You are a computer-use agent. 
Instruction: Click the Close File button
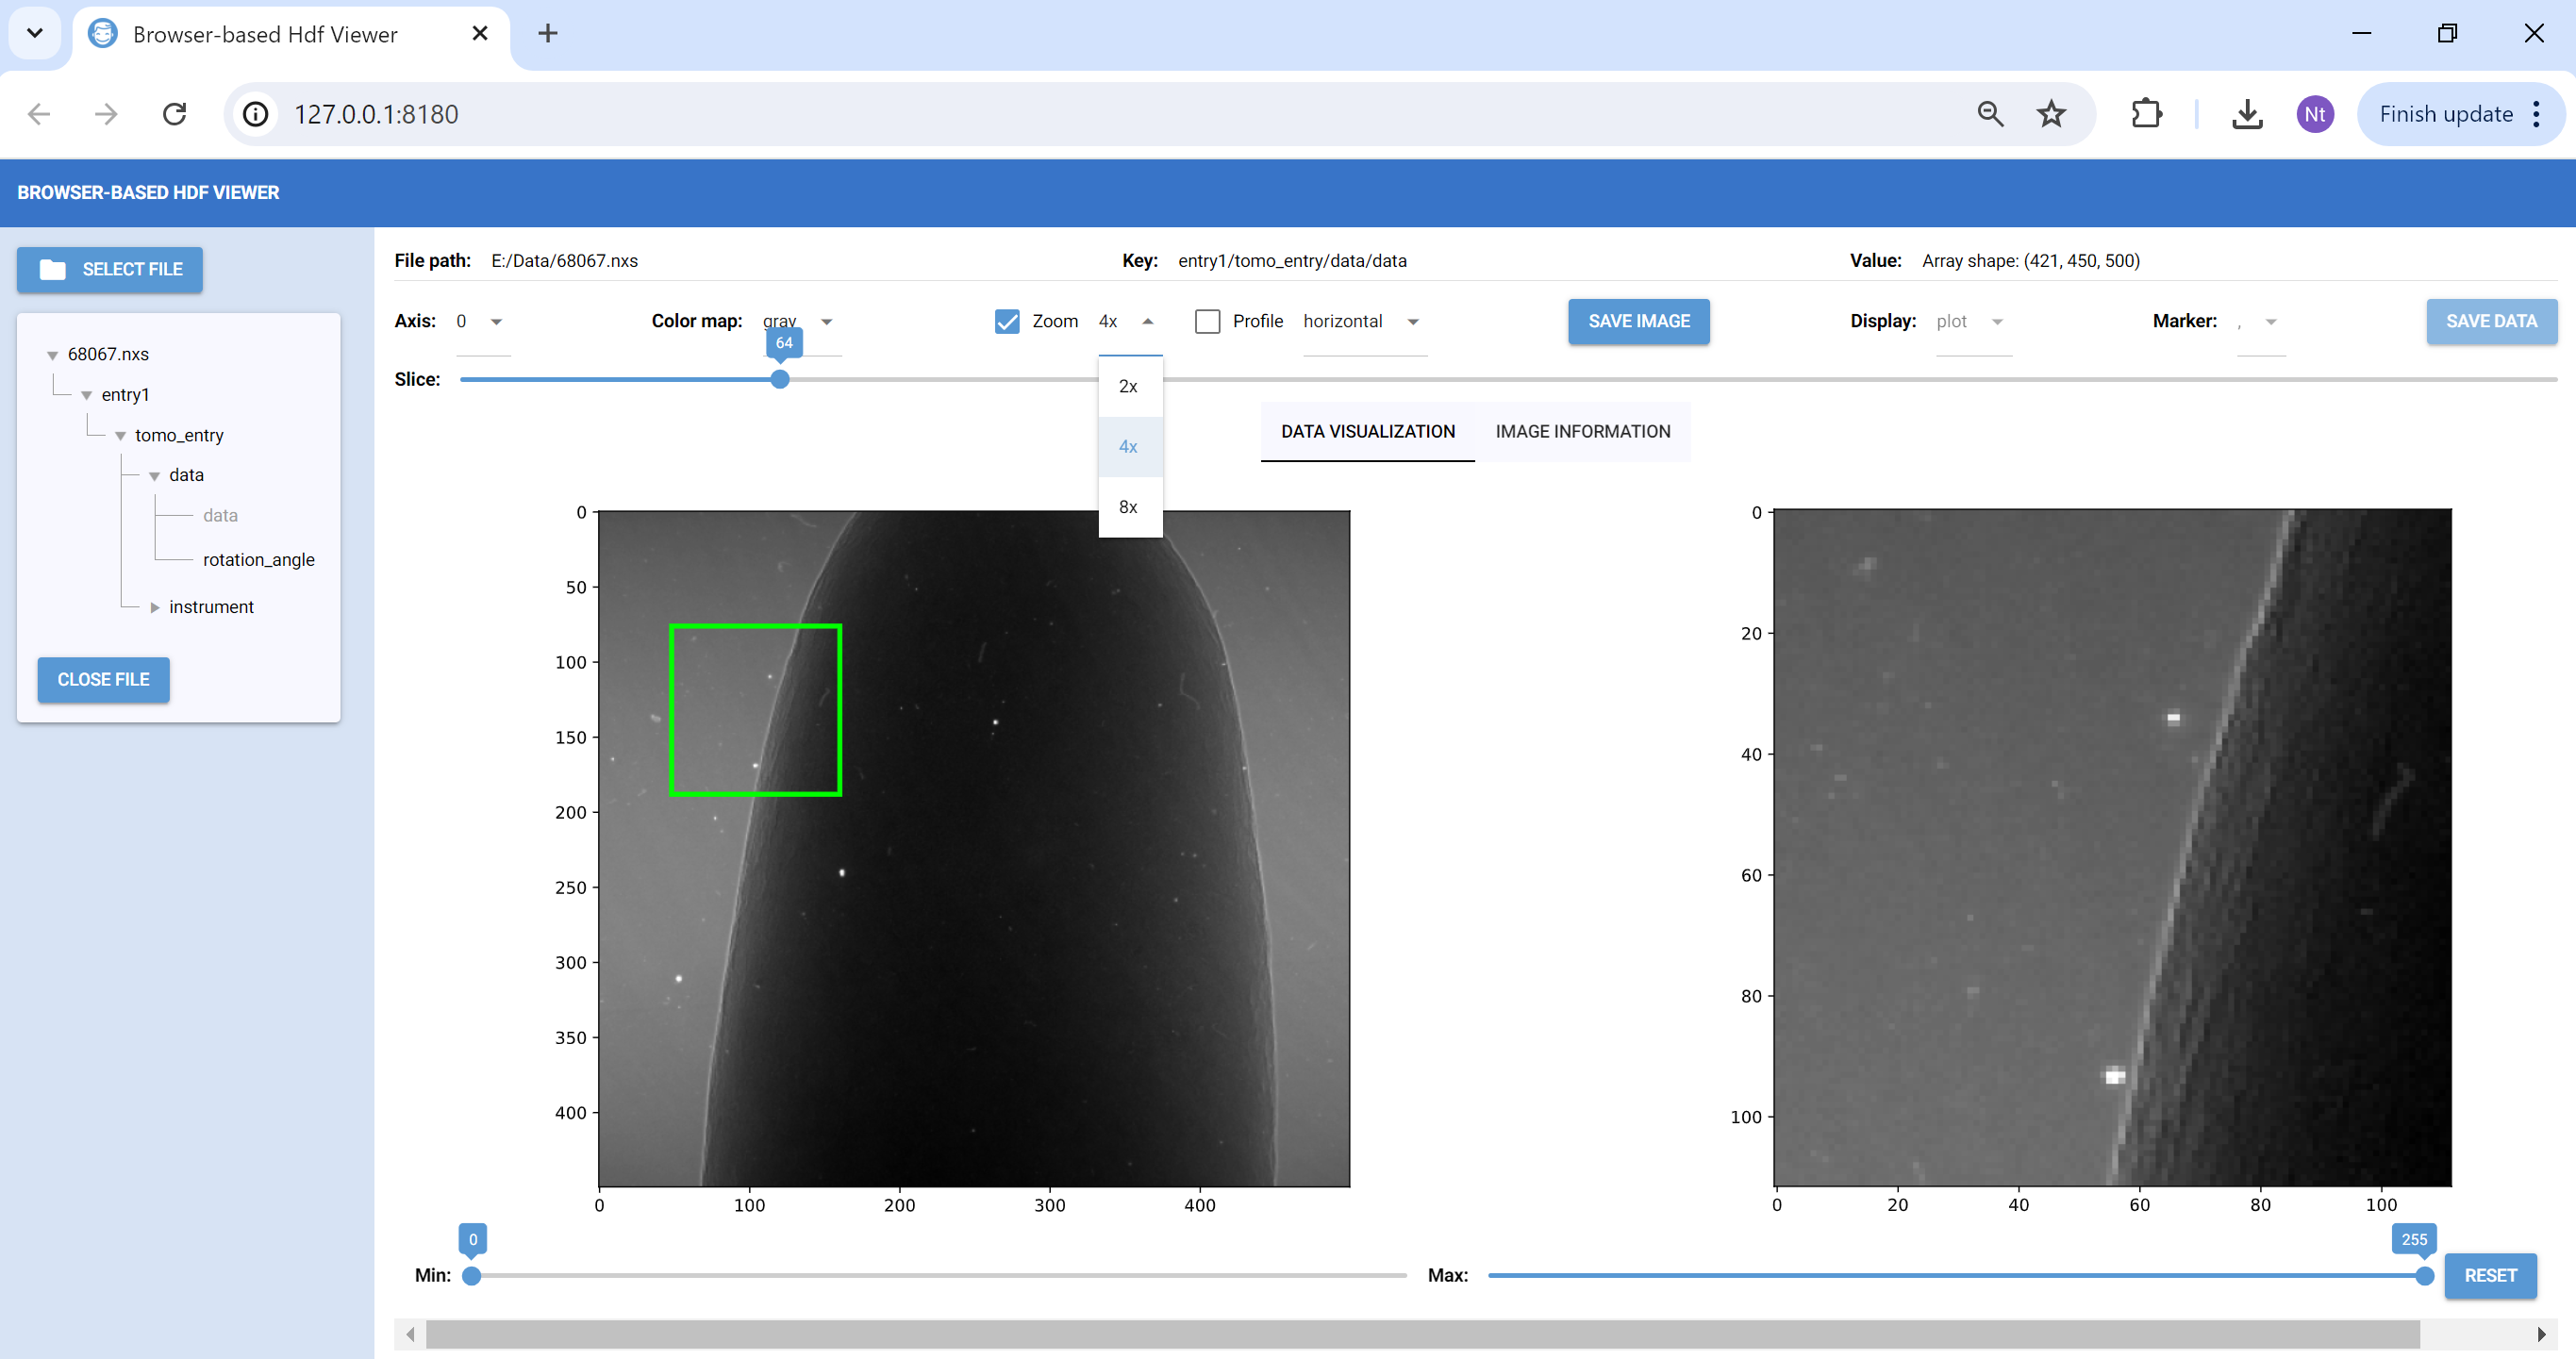coord(103,679)
